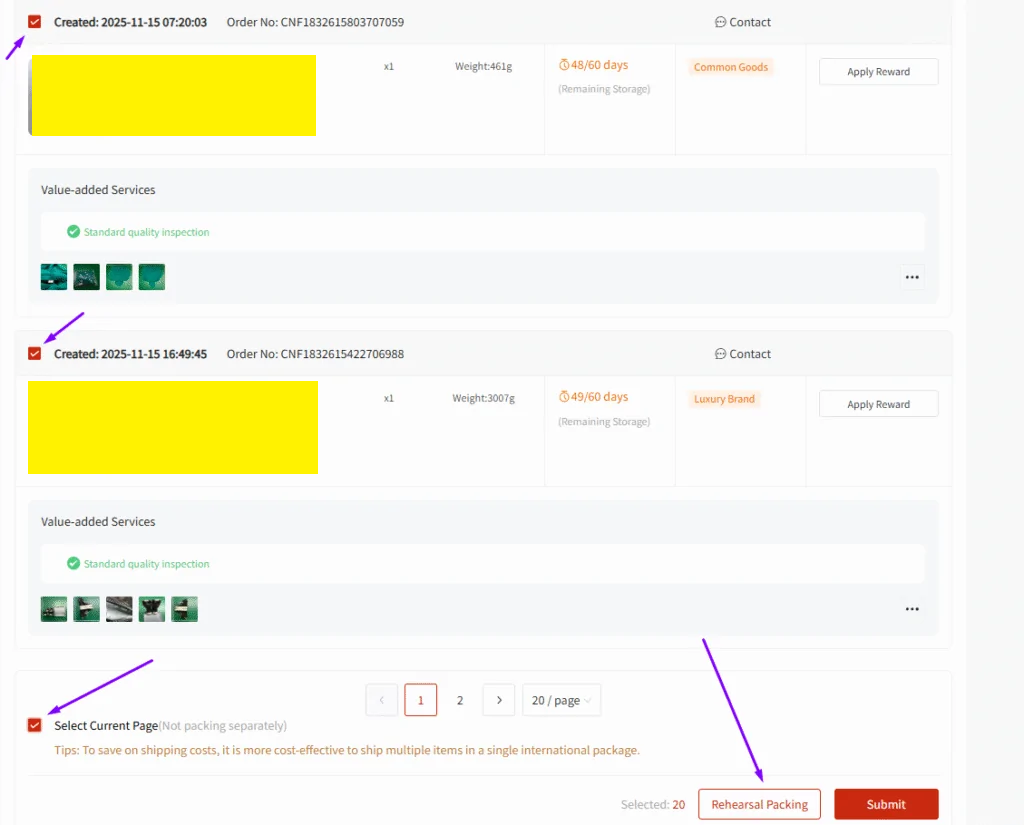Open the ellipsis menu under the first order's services
This screenshot has height=825, width=1024.
point(911,277)
